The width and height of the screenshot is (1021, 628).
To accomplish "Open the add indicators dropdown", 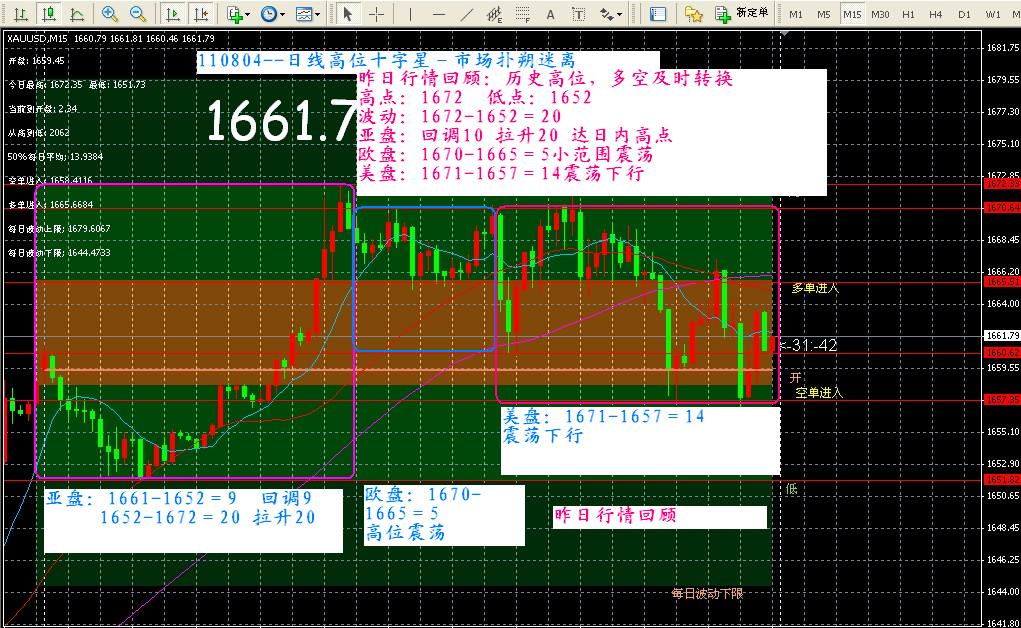I will point(237,14).
